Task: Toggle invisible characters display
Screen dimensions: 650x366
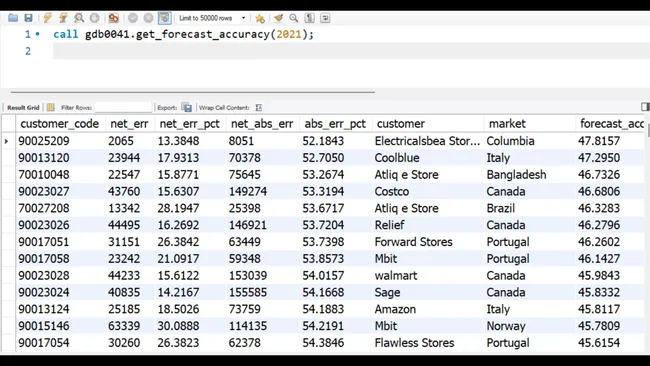Action: [x=309, y=18]
